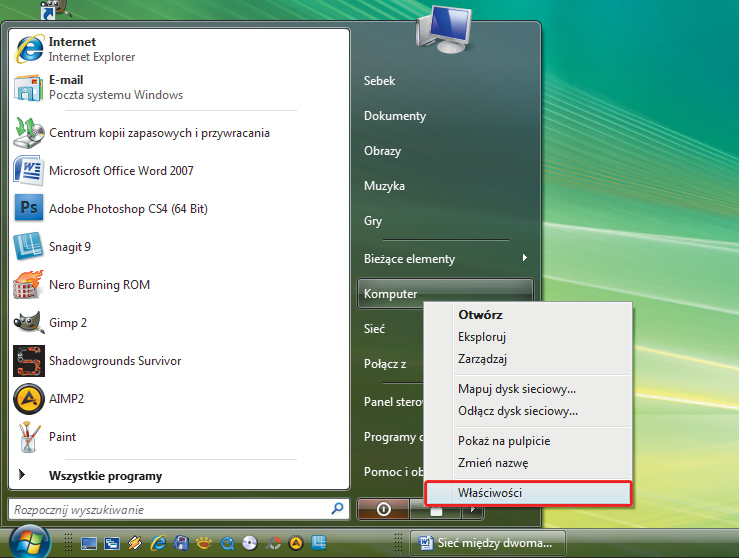This screenshot has width=739, height=558.
Task: Open Microsoft Office Word 2007
Action: coord(121,171)
